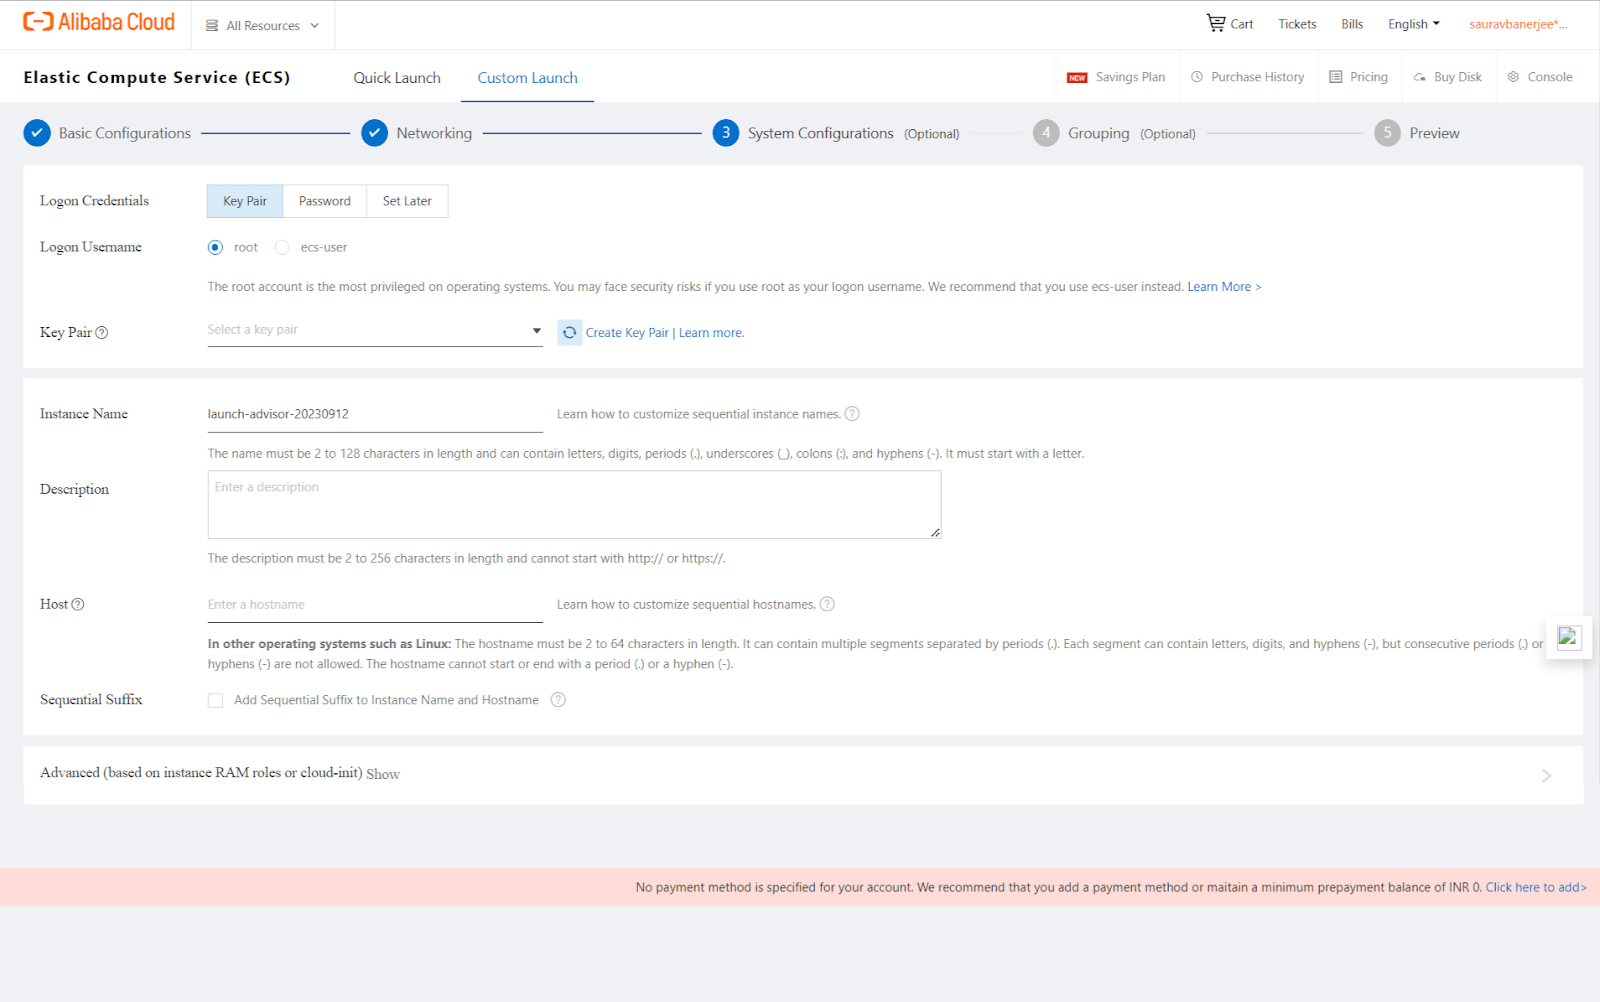
Task: Open sequential instance names help icon
Action: pos(852,413)
